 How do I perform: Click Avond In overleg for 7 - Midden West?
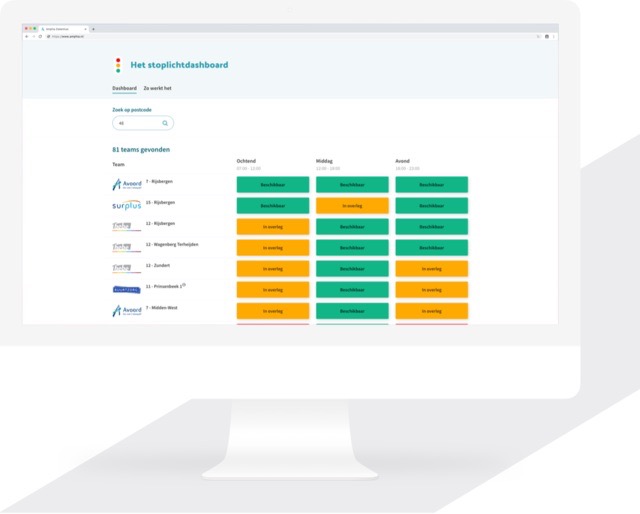click(431, 311)
